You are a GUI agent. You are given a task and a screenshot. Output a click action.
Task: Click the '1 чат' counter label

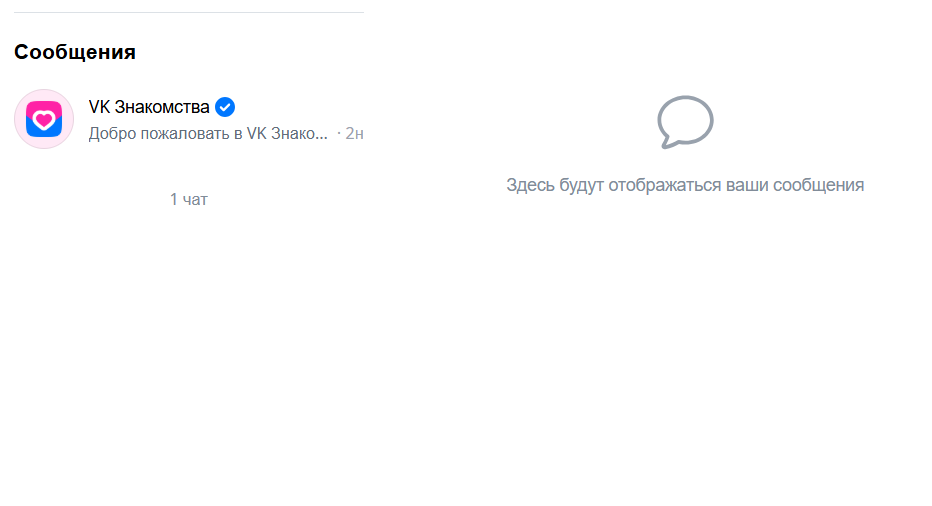pyautogui.click(x=189, y=199)
